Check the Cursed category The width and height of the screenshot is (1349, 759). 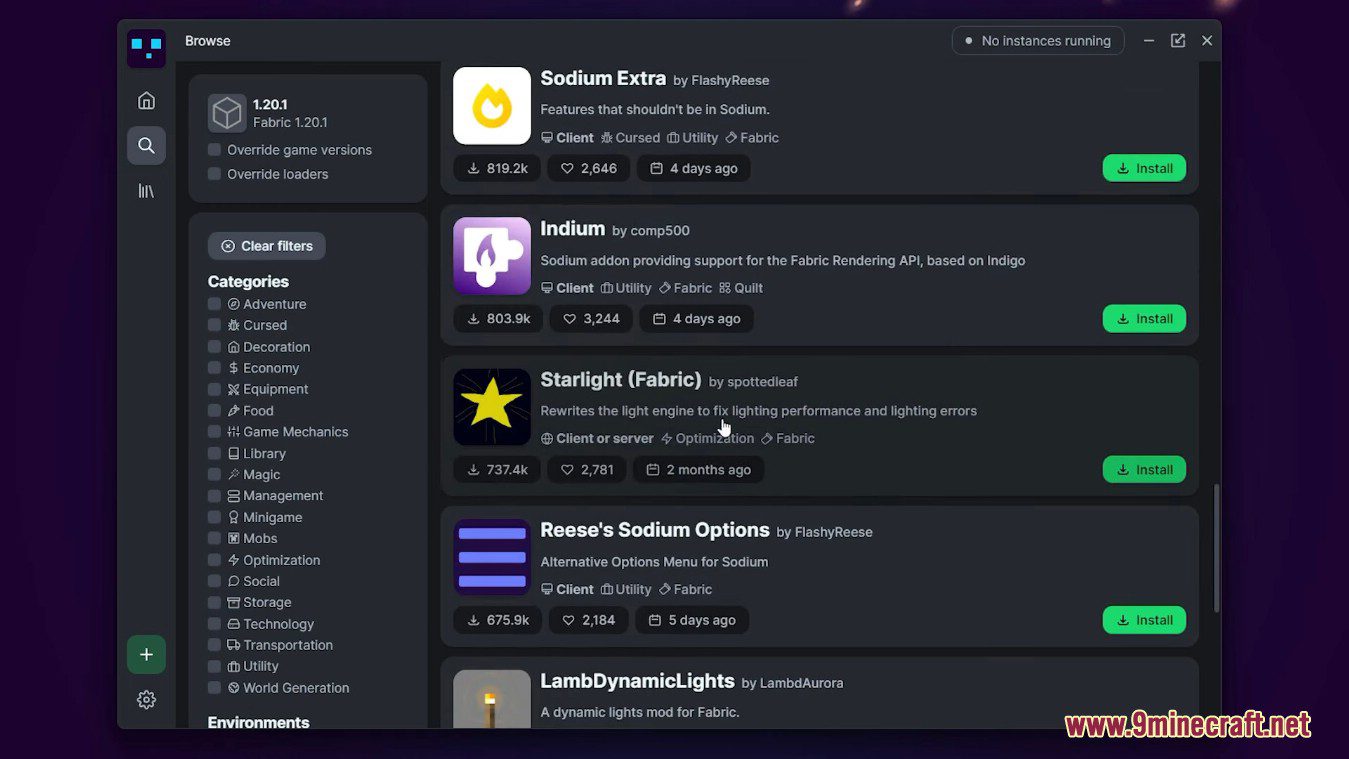tap(214, 325)
